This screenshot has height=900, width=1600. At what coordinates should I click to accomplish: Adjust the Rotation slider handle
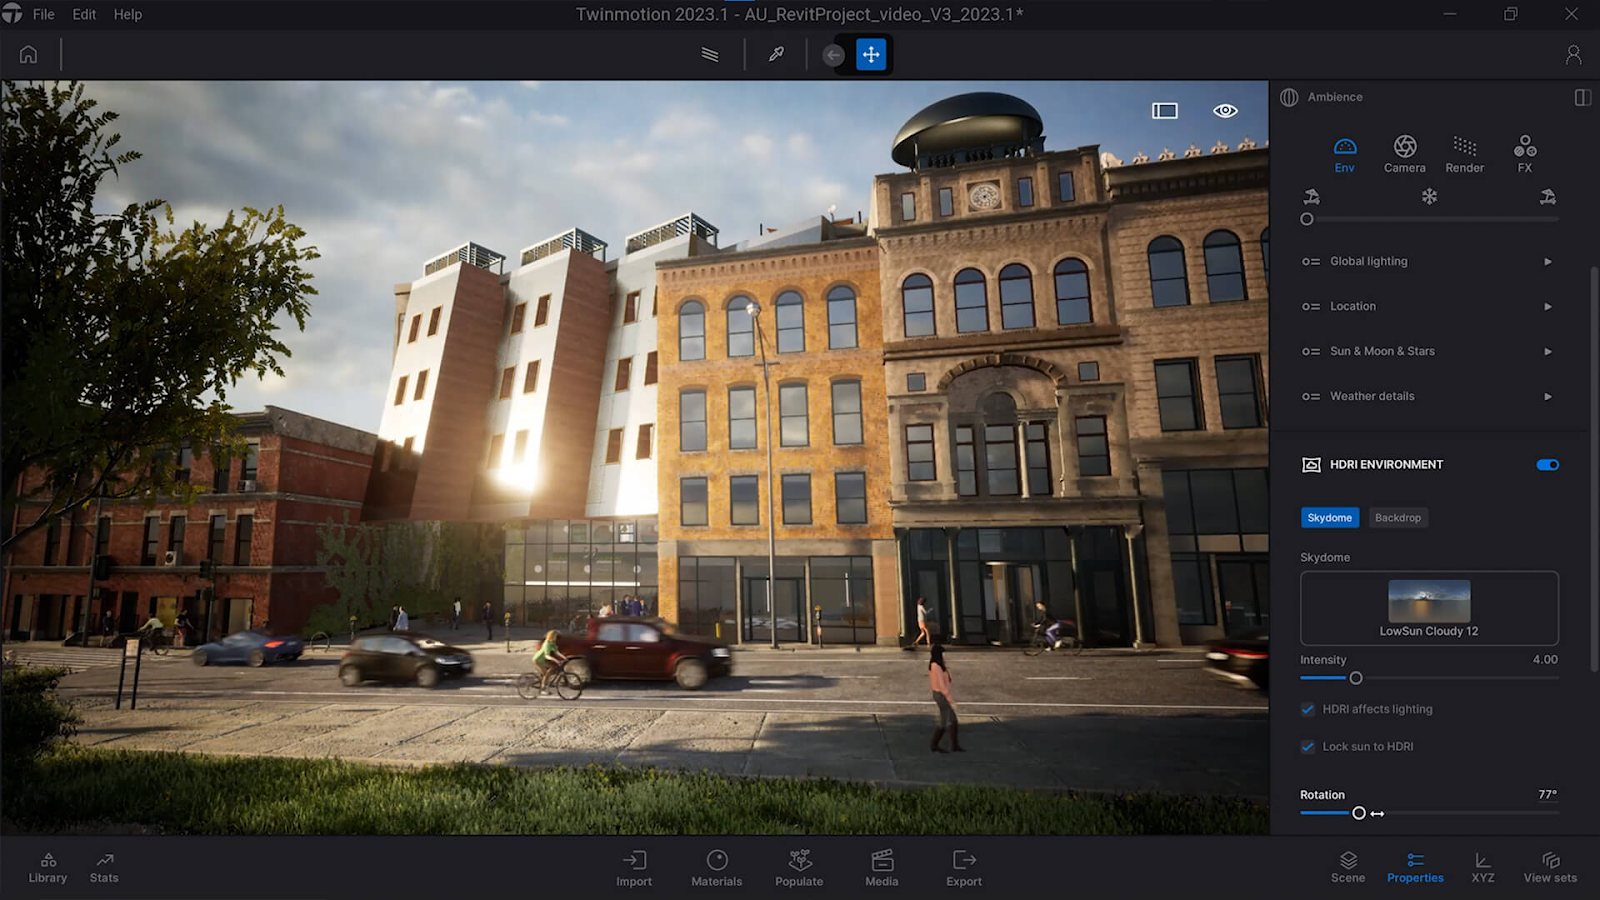click(1359, 813)
